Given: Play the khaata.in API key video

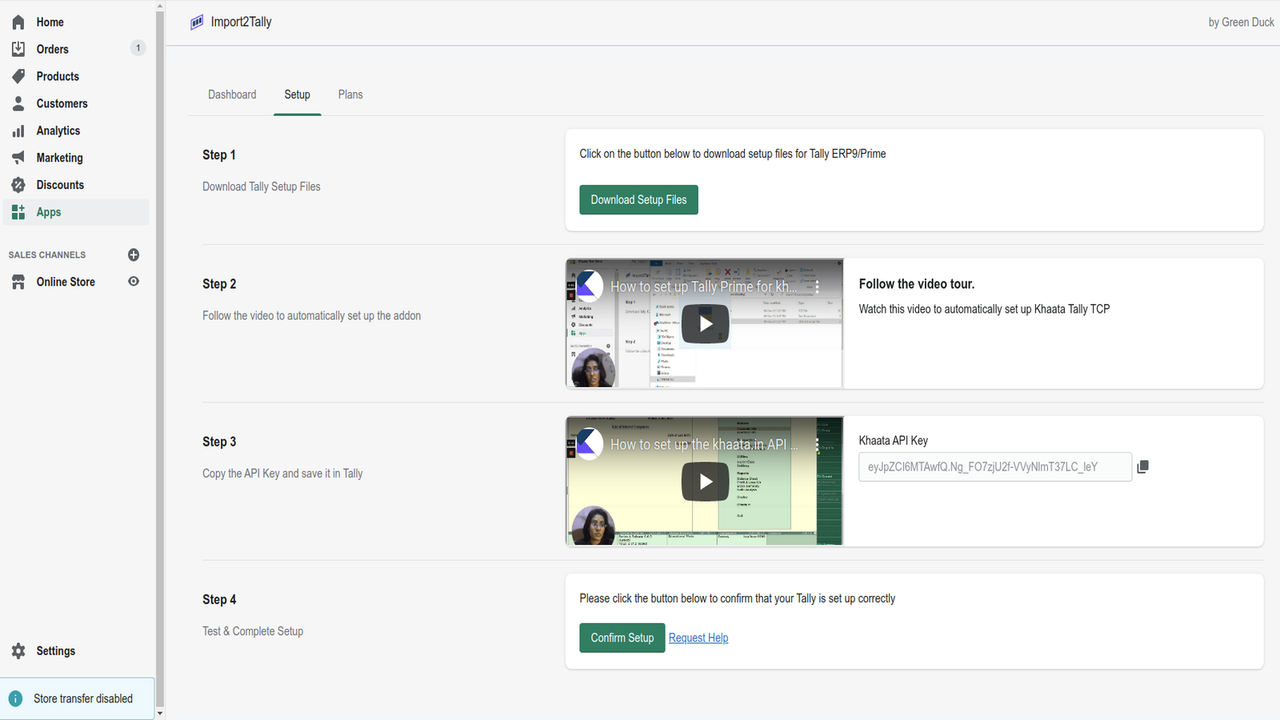Looking at the screenshot, I should click(705, 482).
